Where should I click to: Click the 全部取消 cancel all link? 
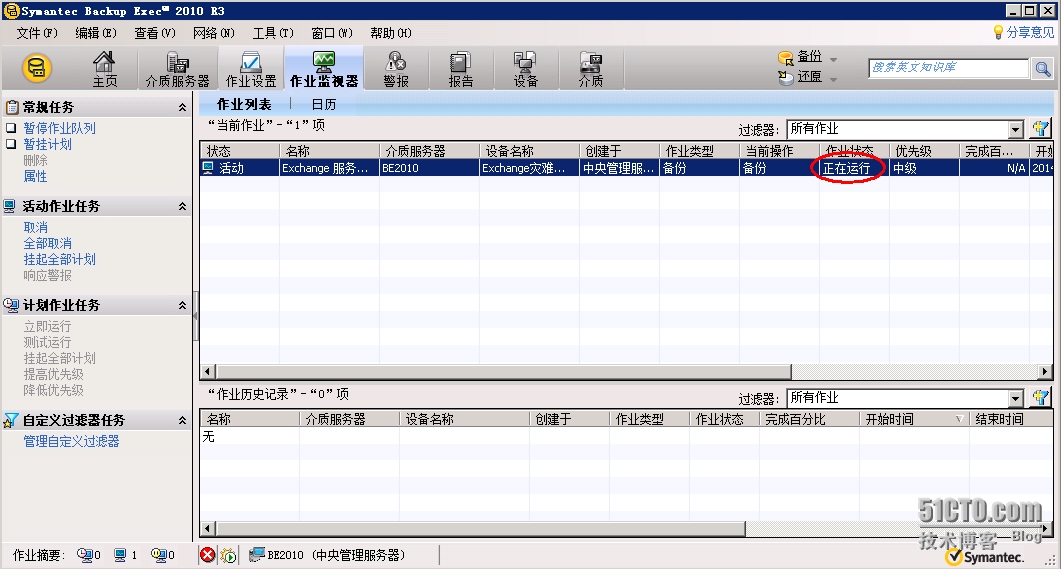(x=47, y=243)
